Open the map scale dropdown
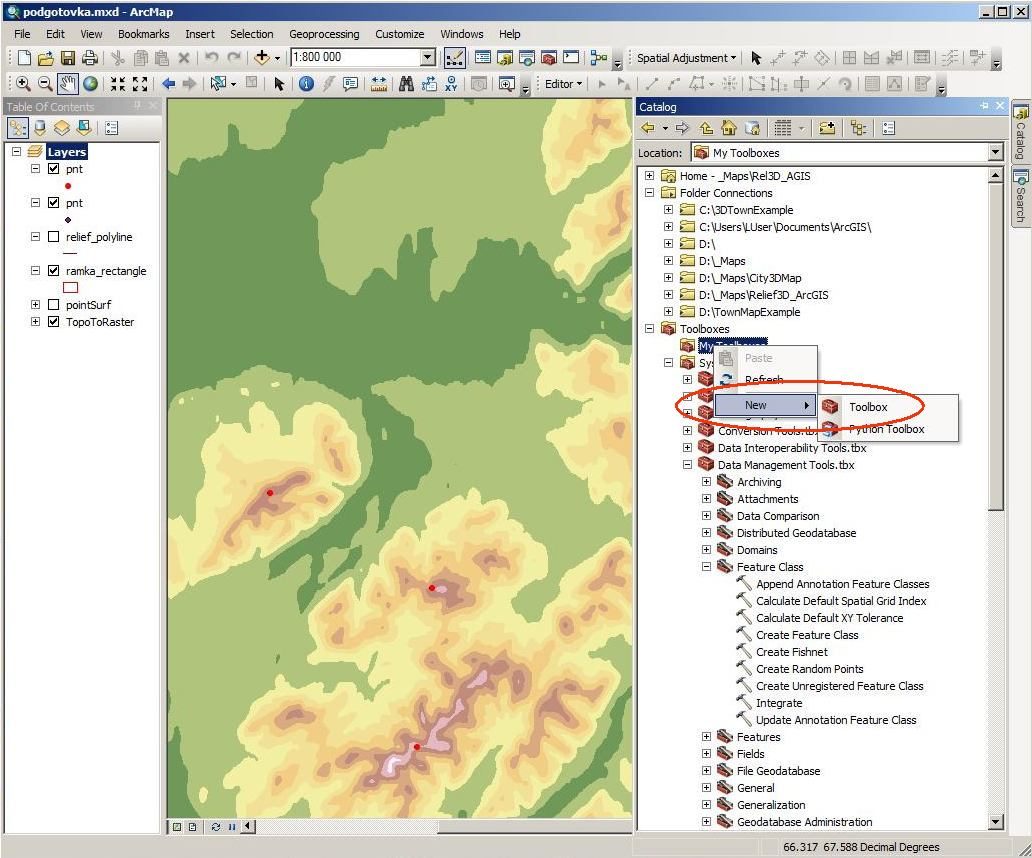1032x858 pixels. 428,57
